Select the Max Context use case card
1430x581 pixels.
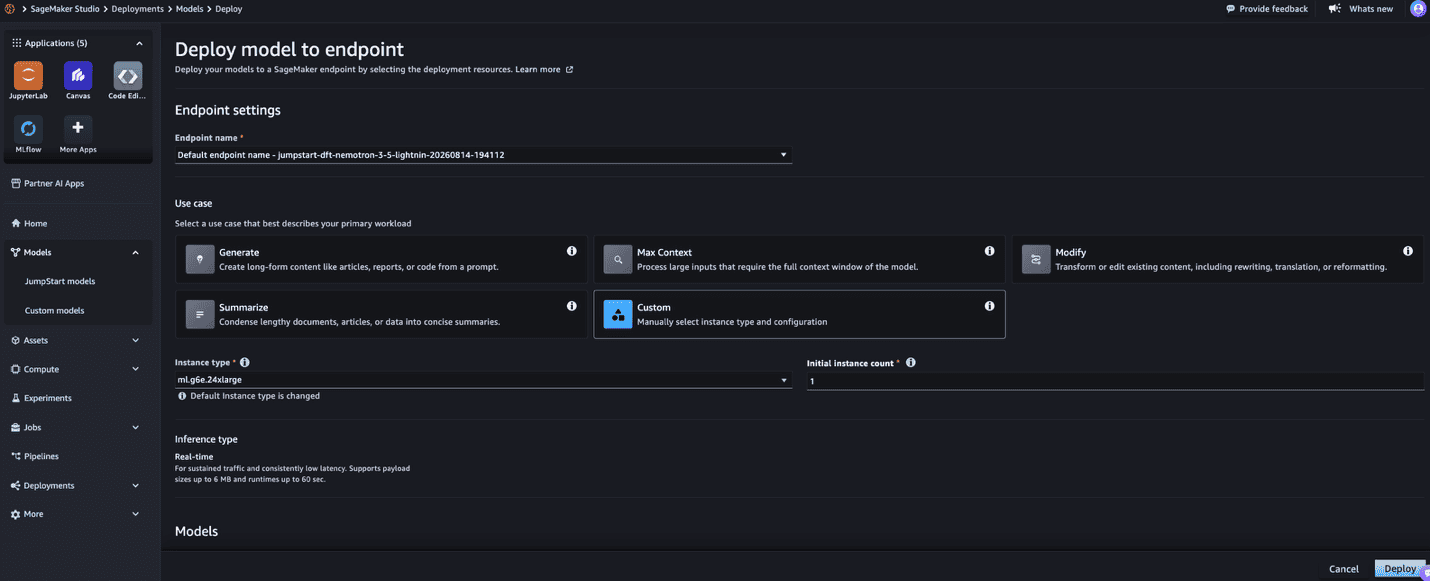click(799, 259)
